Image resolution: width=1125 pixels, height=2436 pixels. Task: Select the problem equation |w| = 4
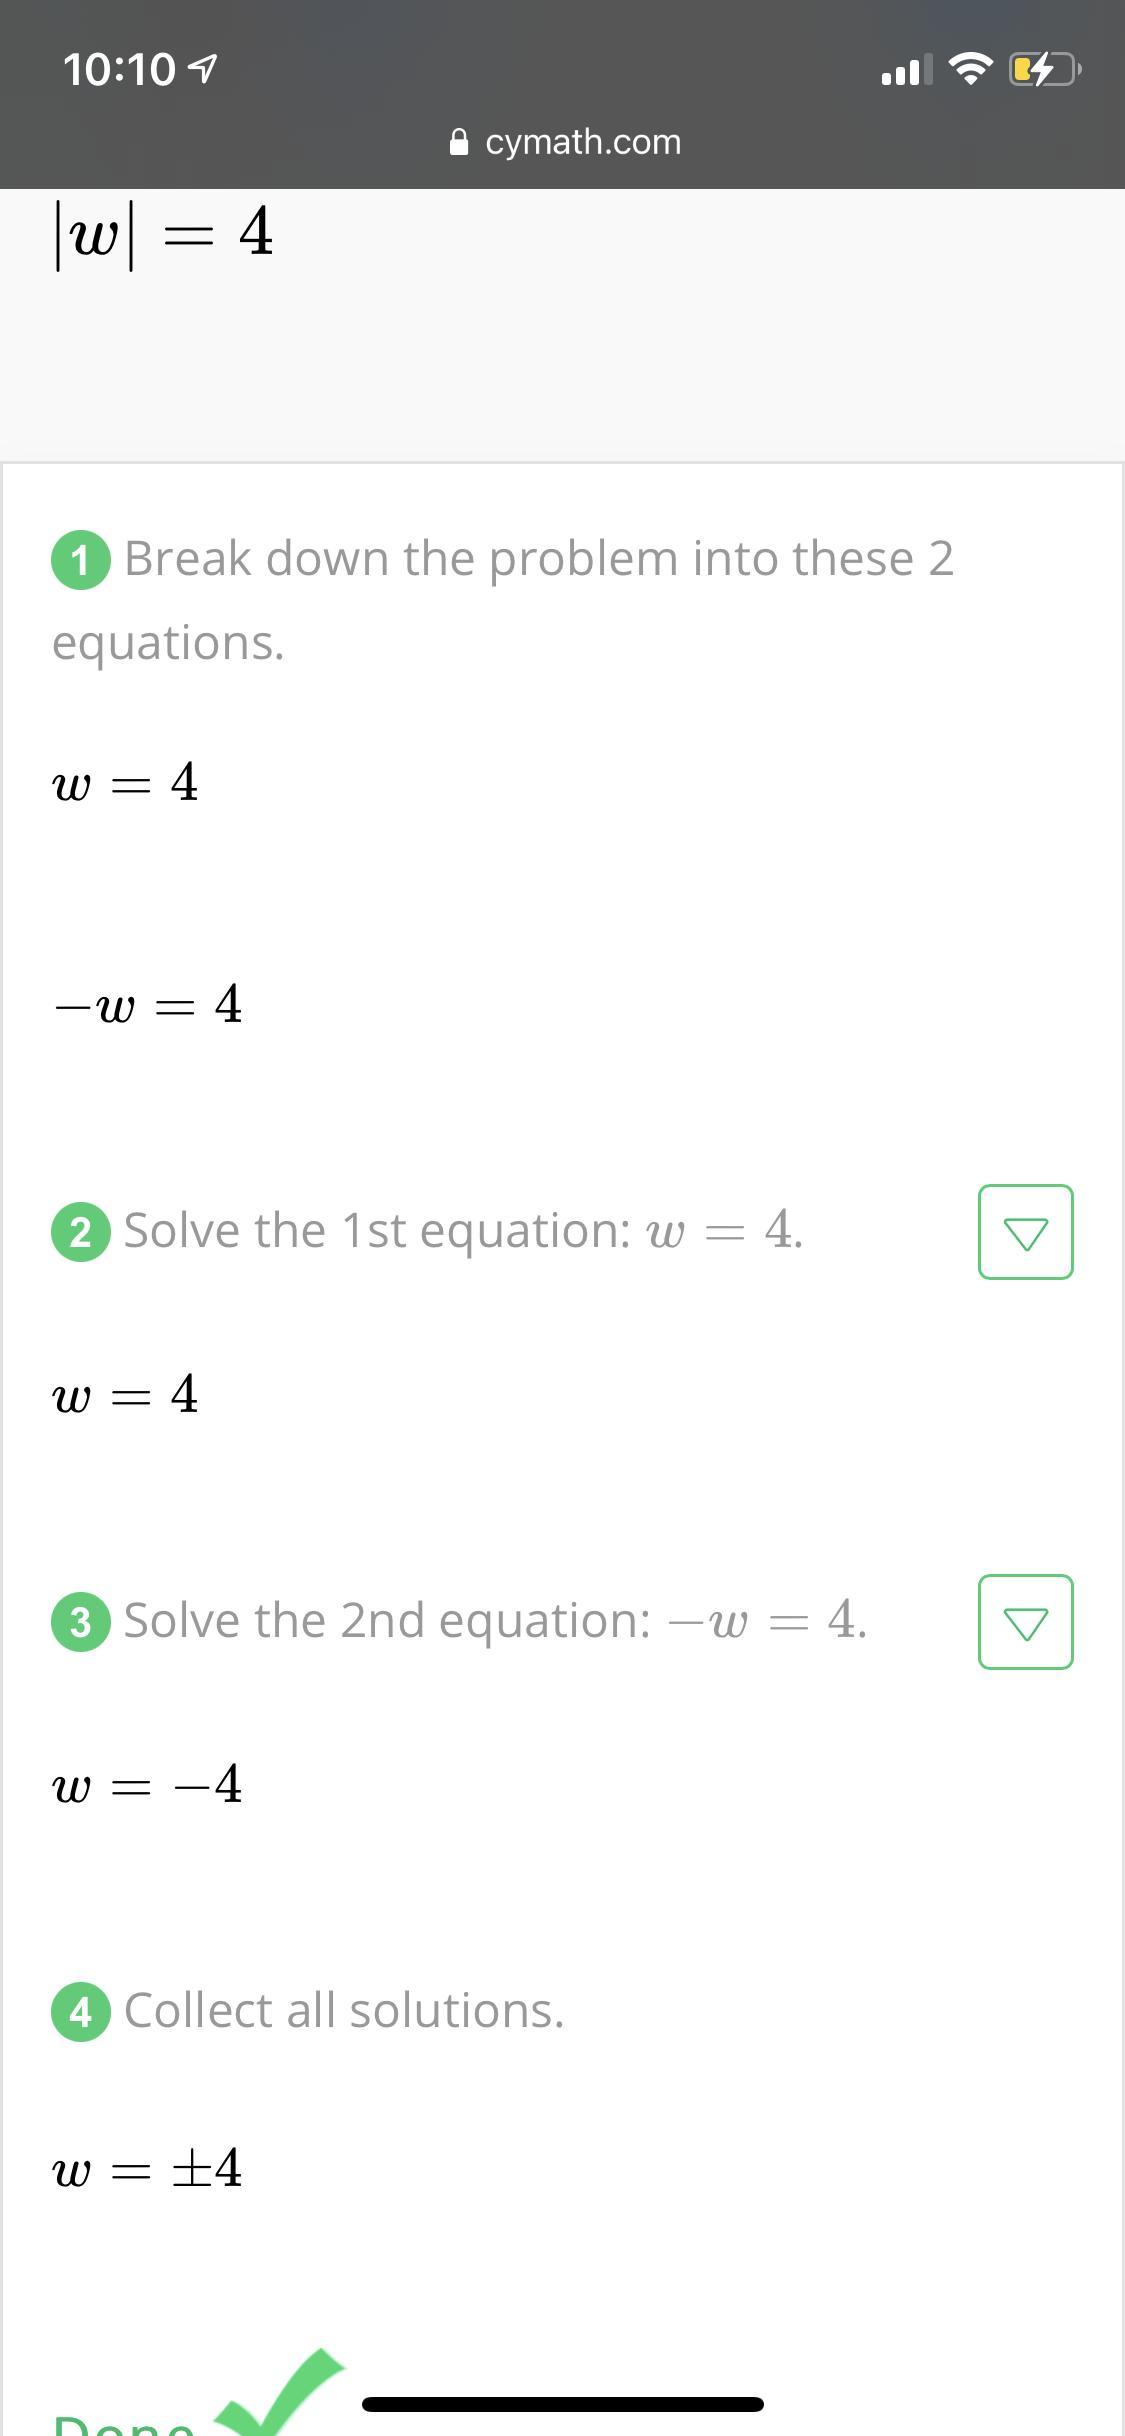(x=163, y=234)
